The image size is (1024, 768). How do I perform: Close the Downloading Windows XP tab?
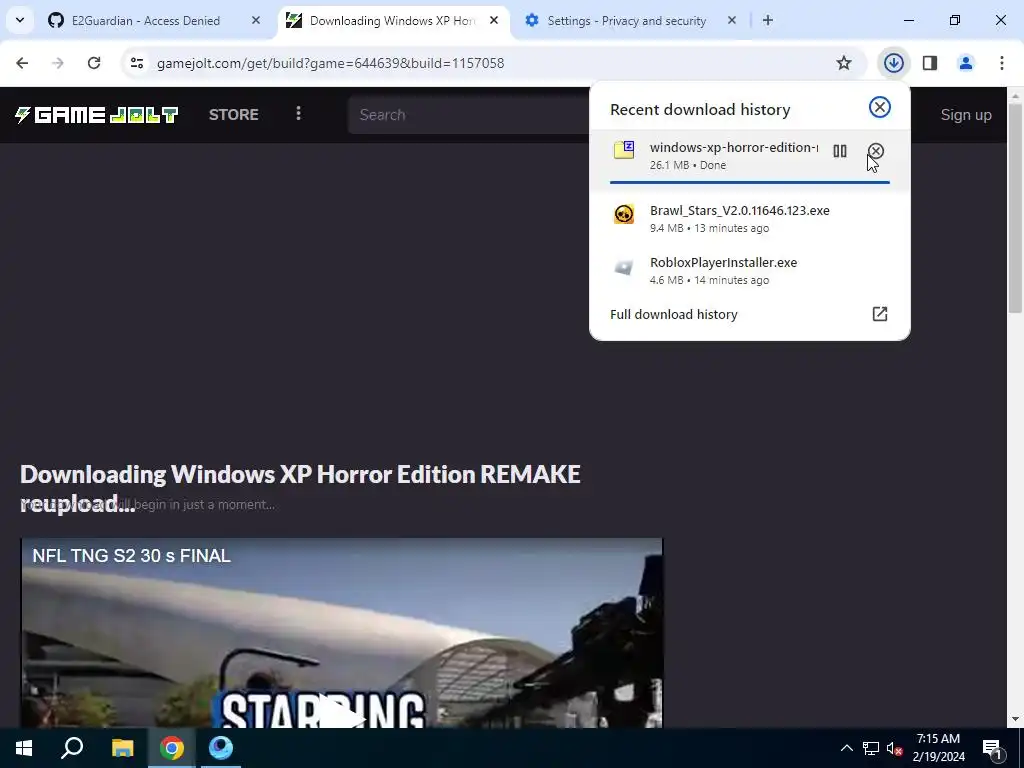494,20
